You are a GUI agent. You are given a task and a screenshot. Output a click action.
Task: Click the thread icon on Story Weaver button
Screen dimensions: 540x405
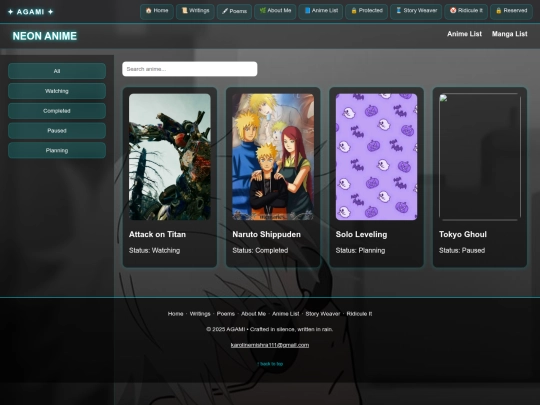coord(398,11)
